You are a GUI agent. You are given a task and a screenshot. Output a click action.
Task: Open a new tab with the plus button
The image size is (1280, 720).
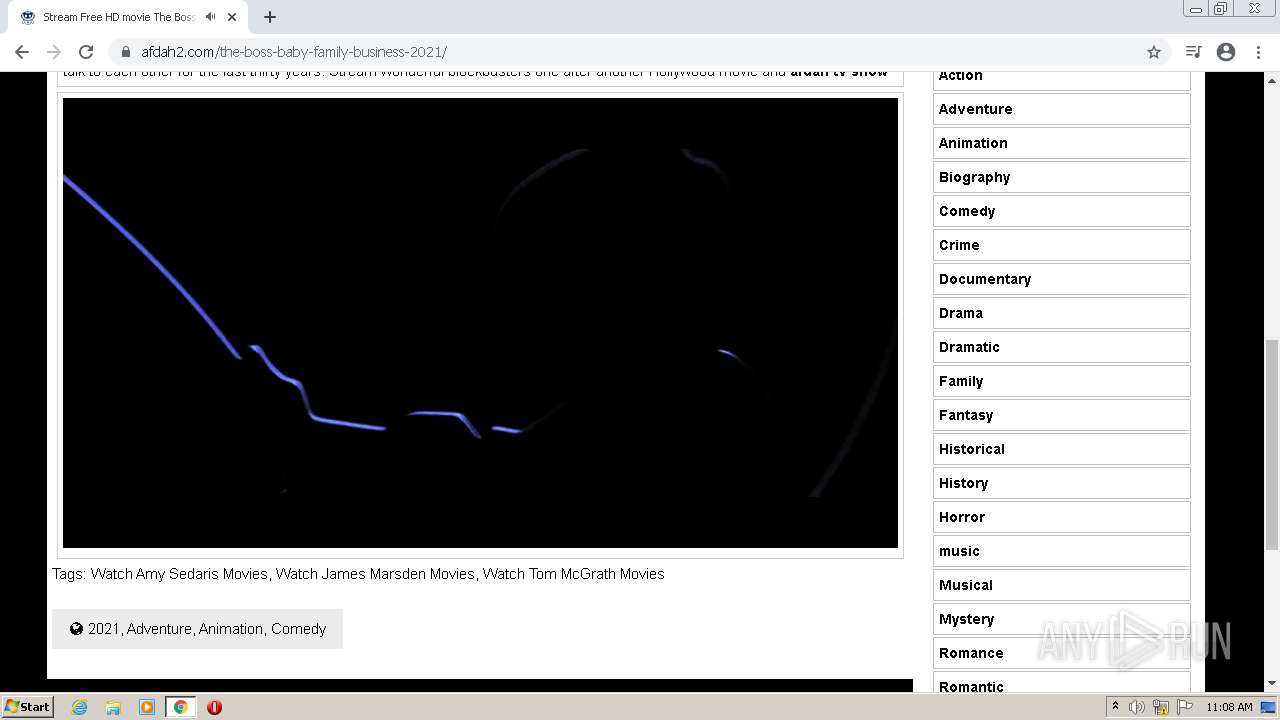(270, 17)
